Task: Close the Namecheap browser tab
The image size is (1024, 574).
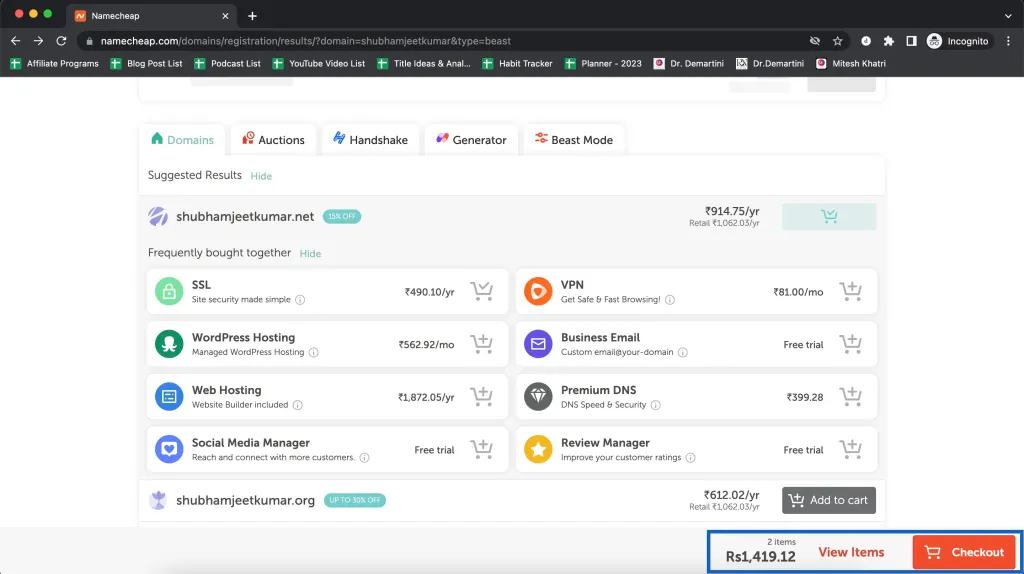Action: click(225, 16)
